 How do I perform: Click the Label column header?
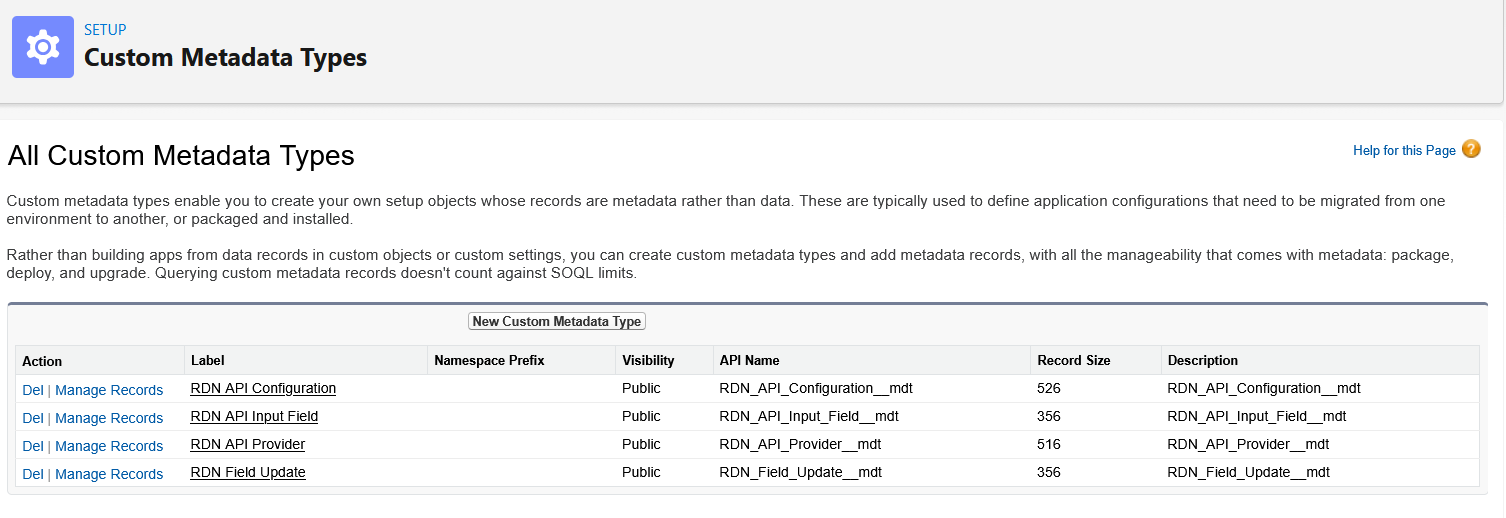[x=208, y=360]
